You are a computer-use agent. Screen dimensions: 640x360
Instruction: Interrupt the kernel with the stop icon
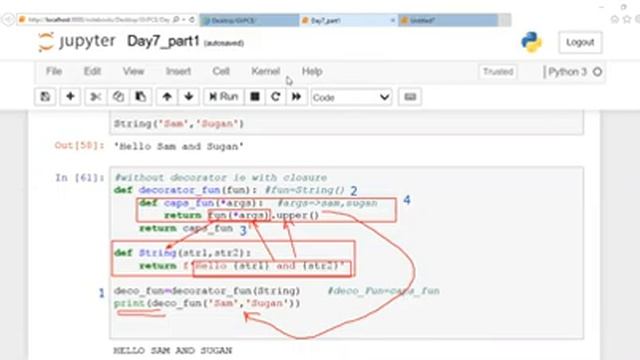(x=255, y=97)
